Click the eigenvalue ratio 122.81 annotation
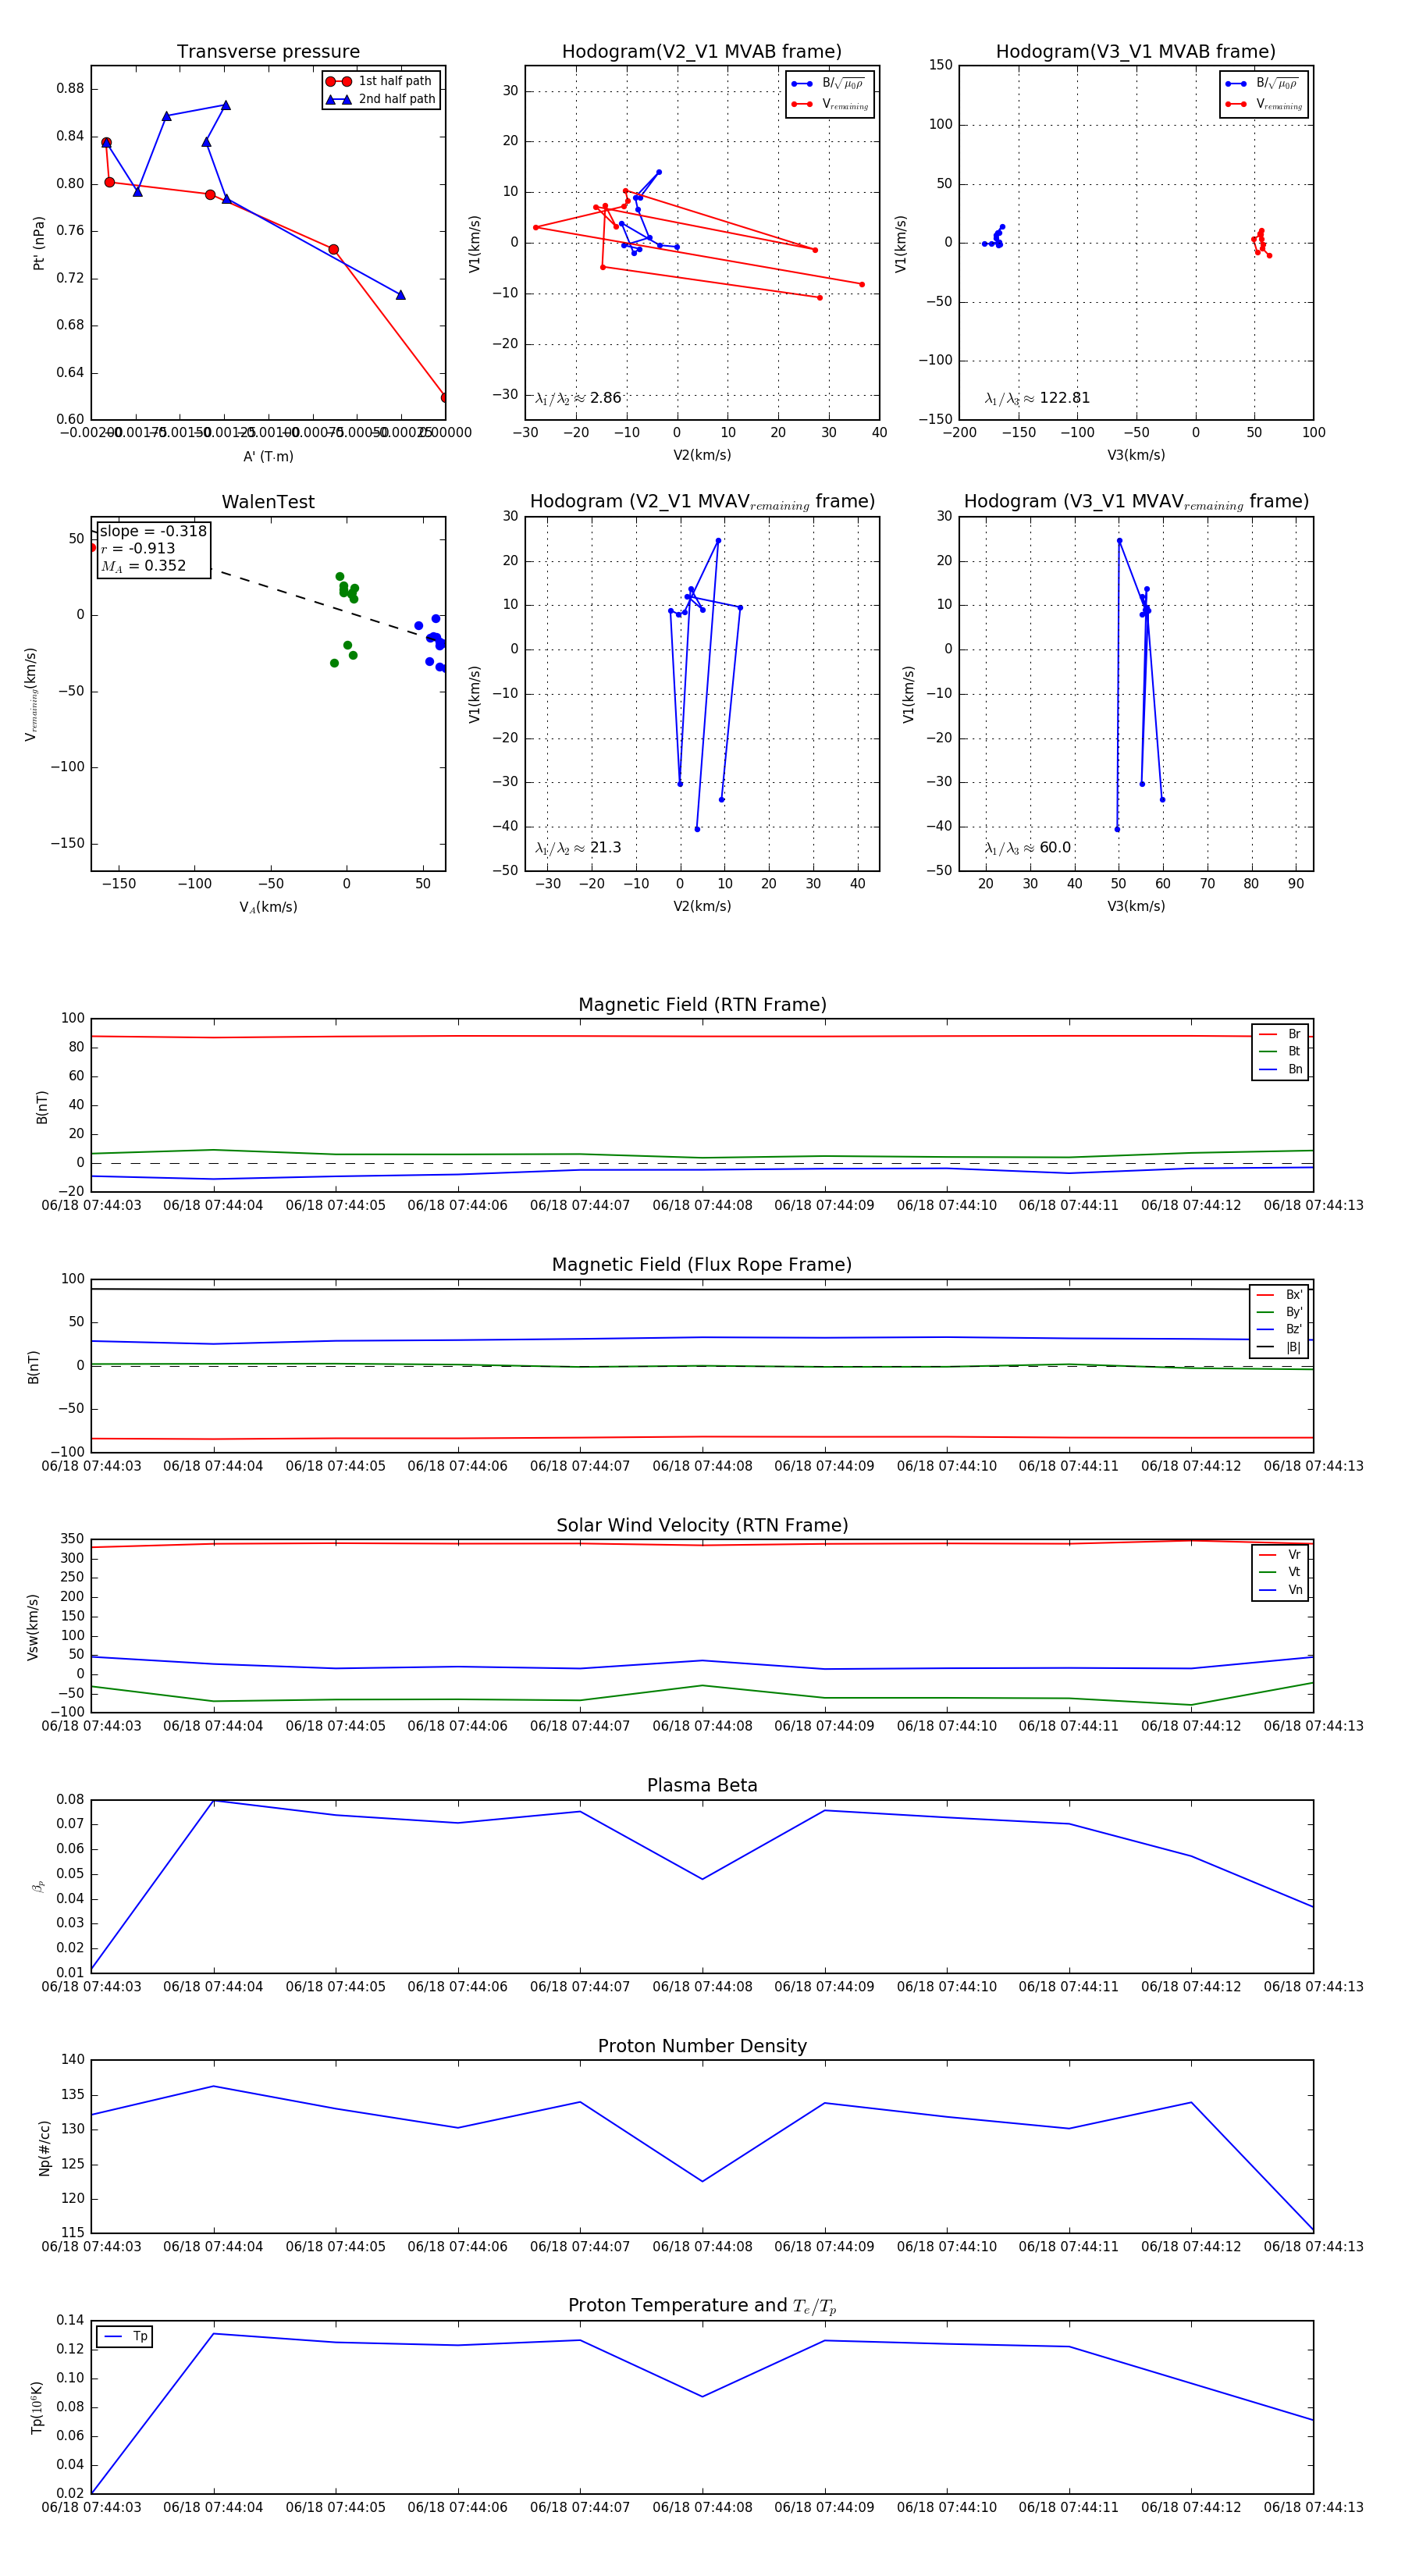 tap(1037, 398)
